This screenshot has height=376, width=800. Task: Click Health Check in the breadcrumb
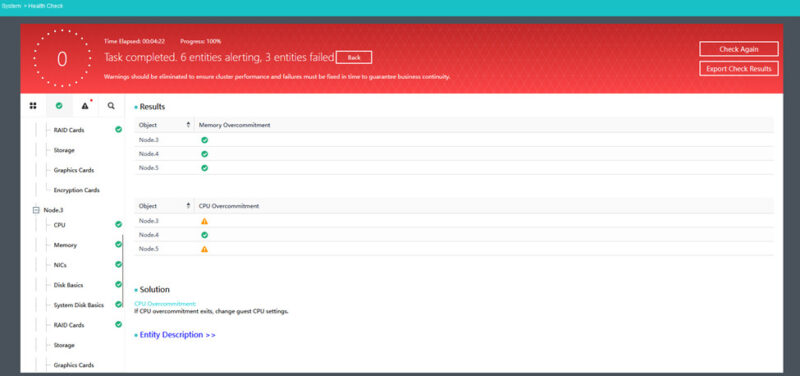point(45,6)
